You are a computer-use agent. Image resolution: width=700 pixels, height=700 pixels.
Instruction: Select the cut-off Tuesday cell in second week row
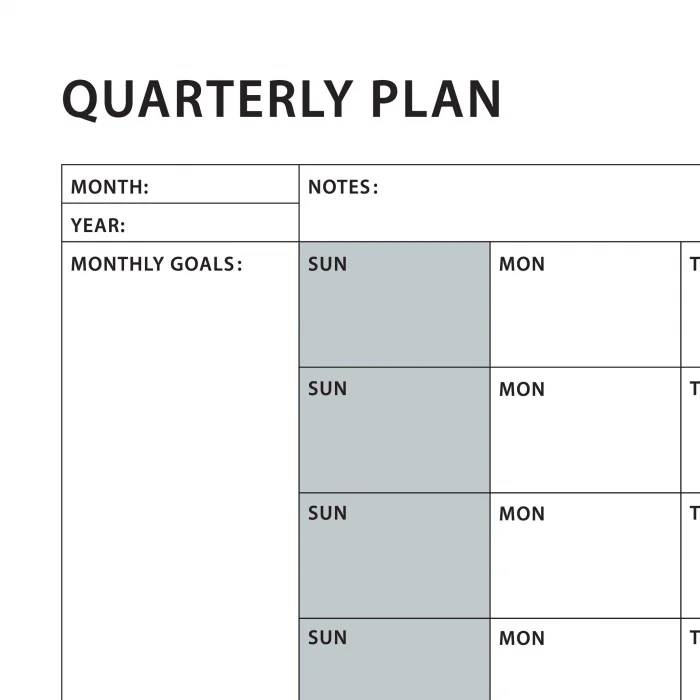[691, 430]
